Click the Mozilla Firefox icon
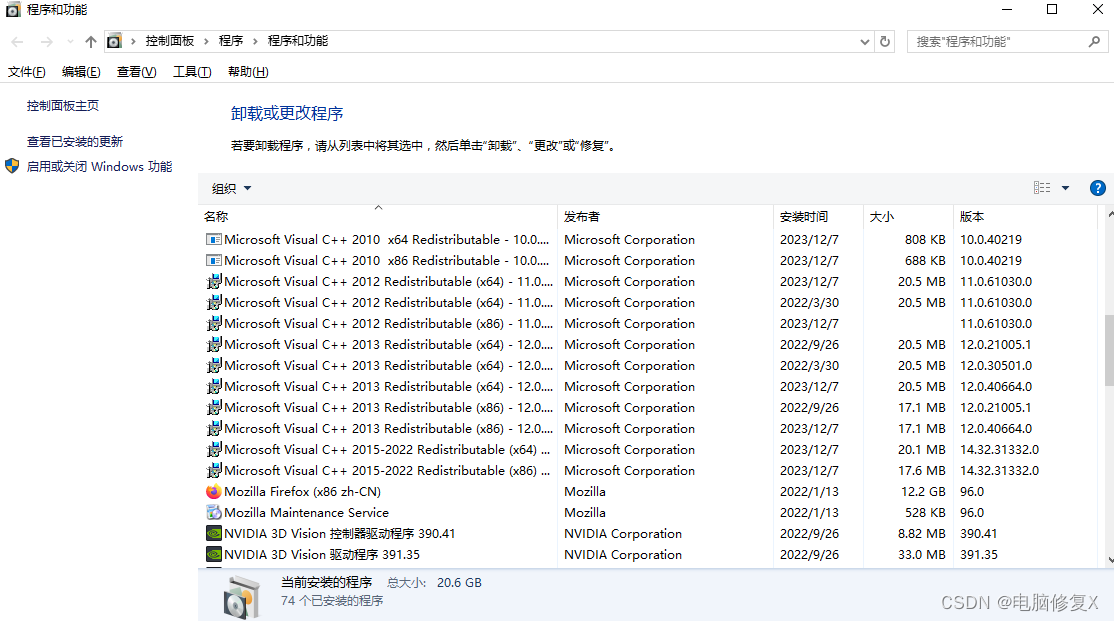The width and height of the screenshot is (1114, 621). (213, 492)
